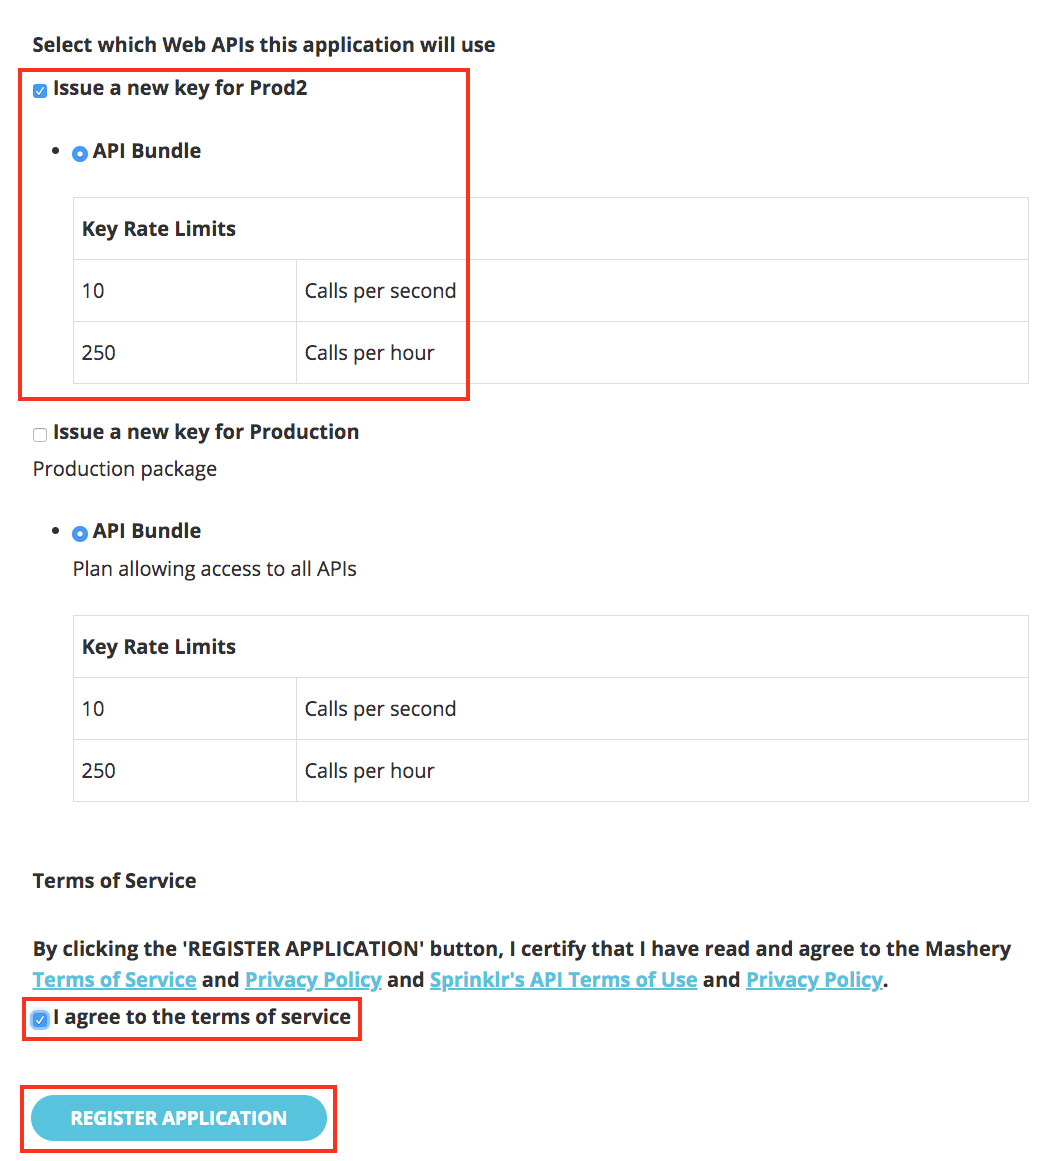Screen dimensions: 1060x1161
Task: Click the '10' cell in Production table
Action: [93, 709]
